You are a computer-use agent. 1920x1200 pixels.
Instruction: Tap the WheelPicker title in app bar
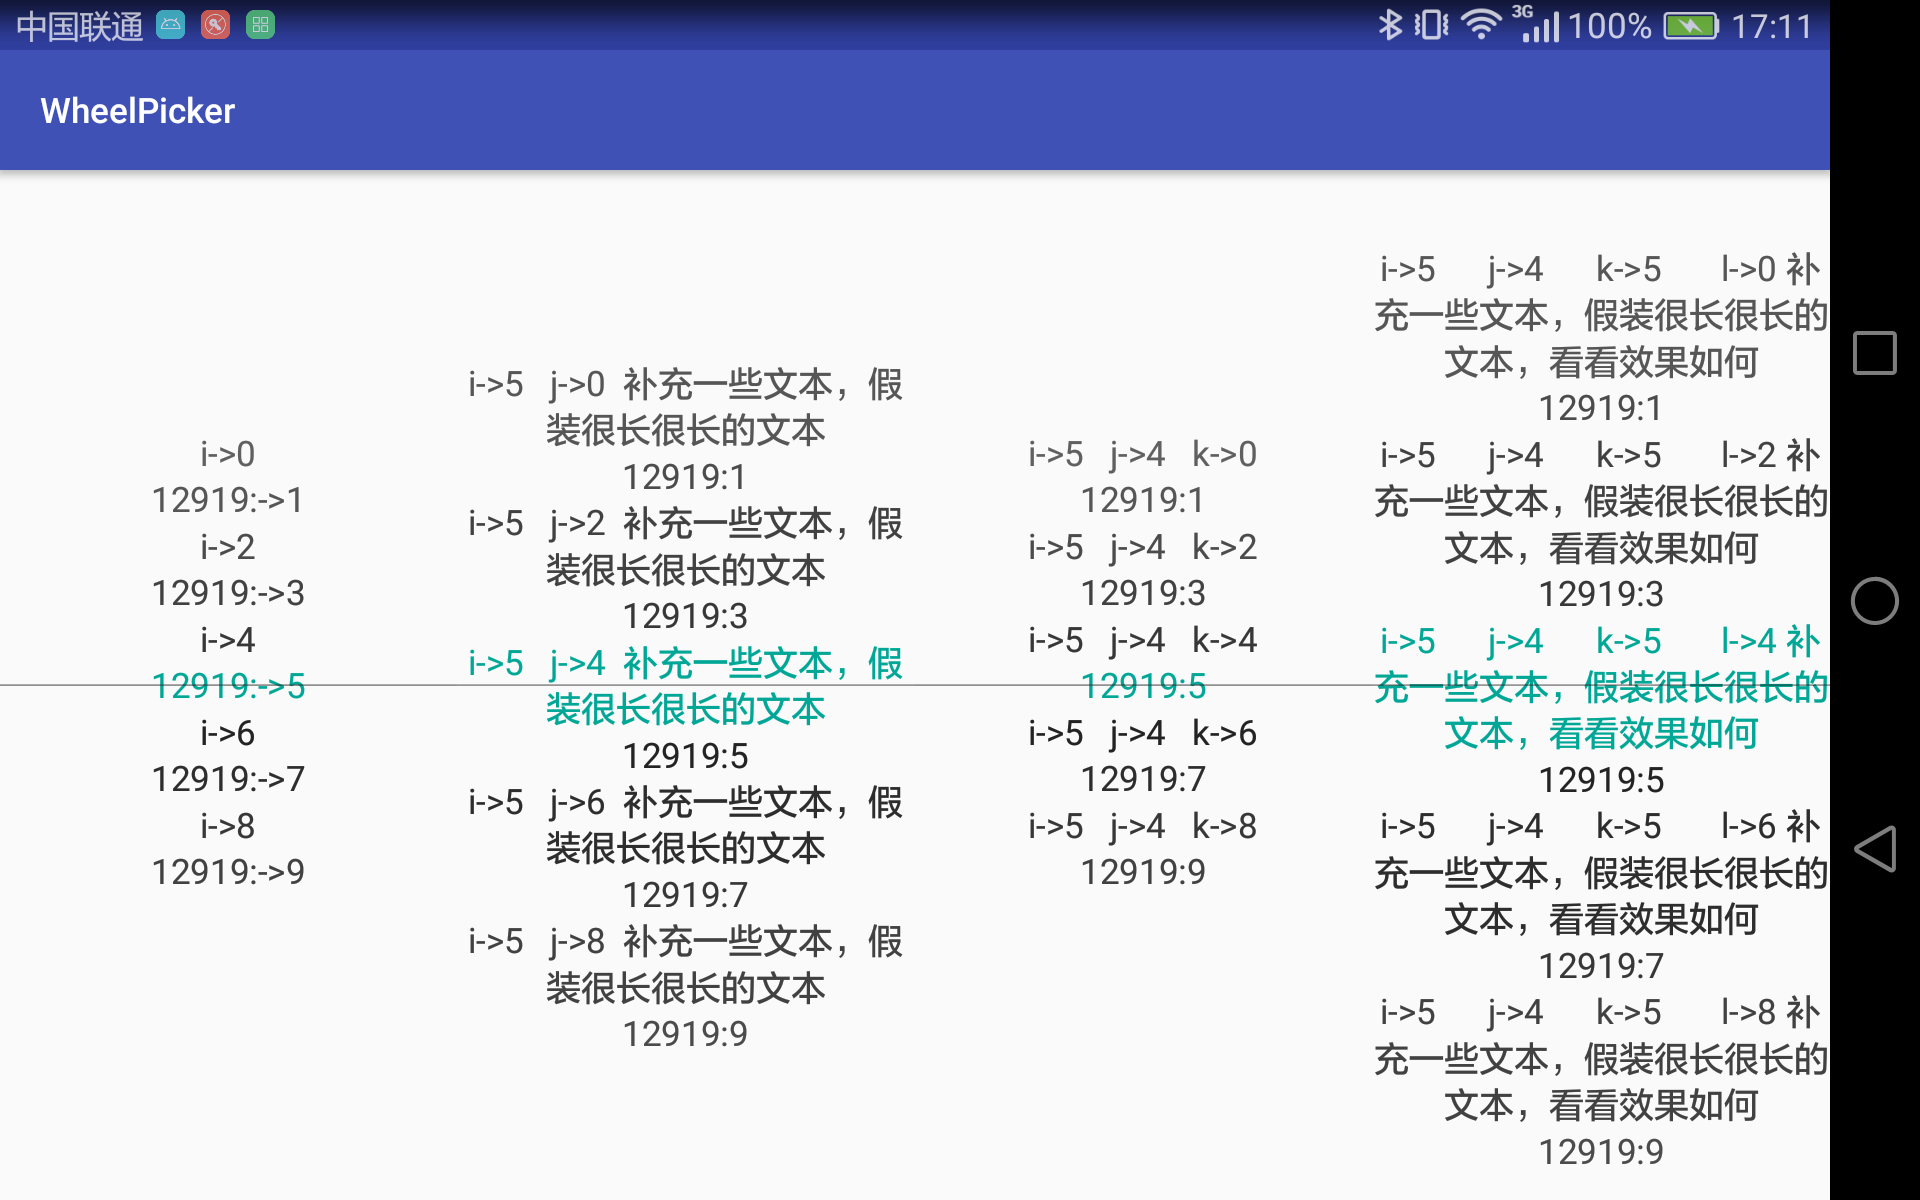138,111
